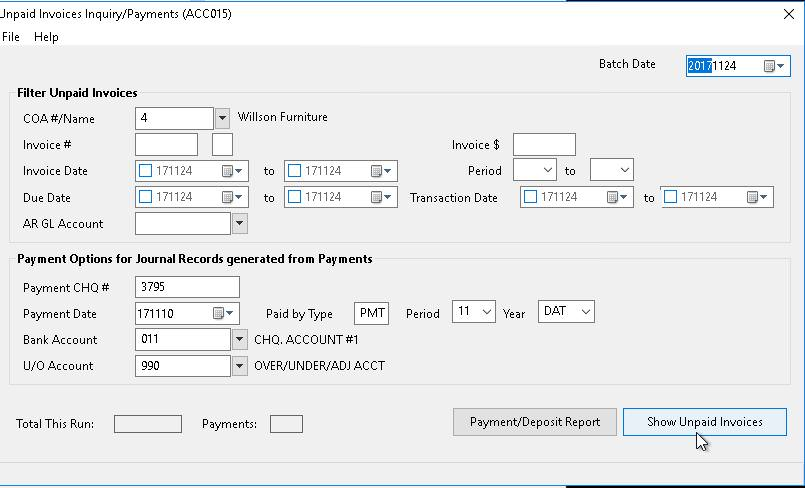Enable the Transaction Date start checkbox
Viewport: 805px width, 488px height.
[x=530, y=197]
